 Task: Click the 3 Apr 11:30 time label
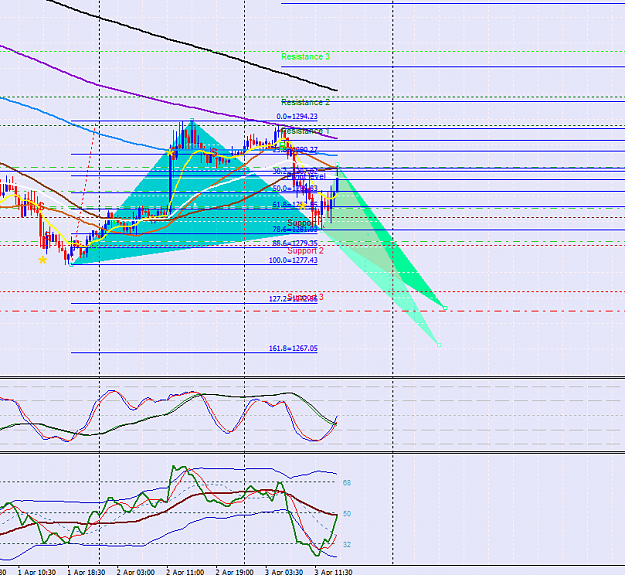(x=333, y=572)
